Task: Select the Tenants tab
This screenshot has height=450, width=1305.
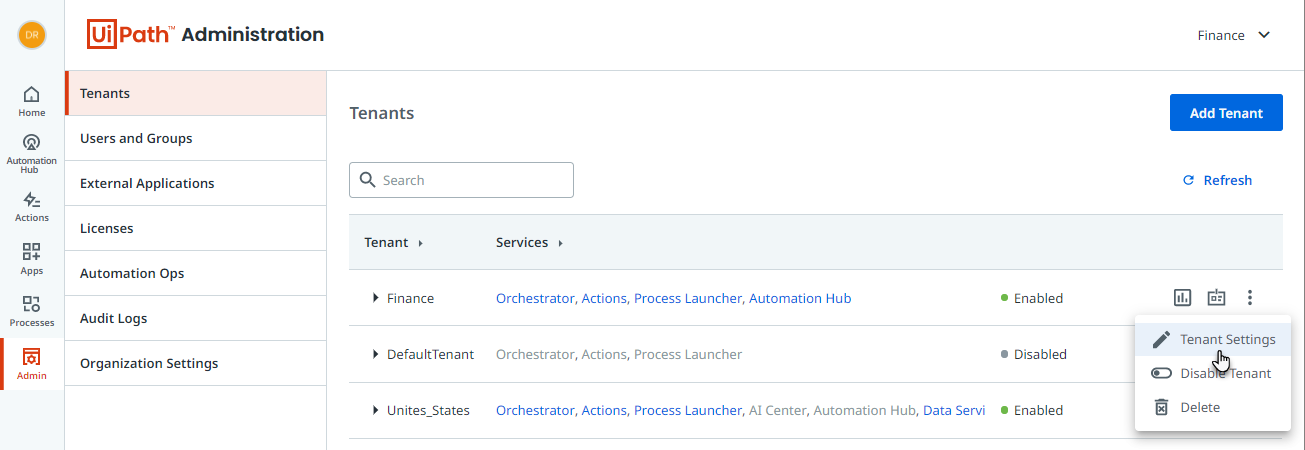Action: (x=196, y=93)
